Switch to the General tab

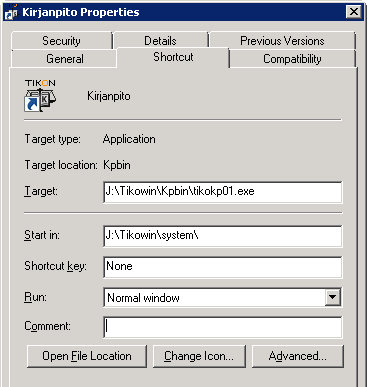64,59
